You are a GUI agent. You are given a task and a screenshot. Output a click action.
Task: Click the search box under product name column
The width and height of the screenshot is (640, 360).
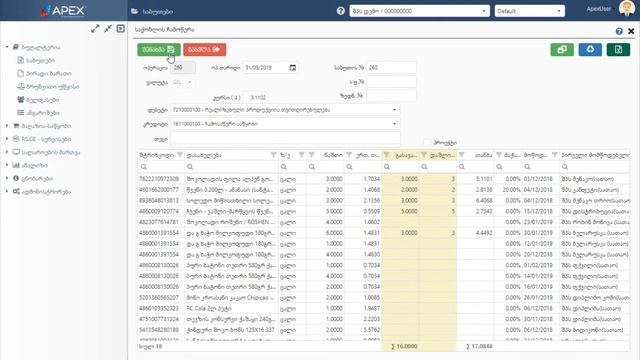coord(231,167)
